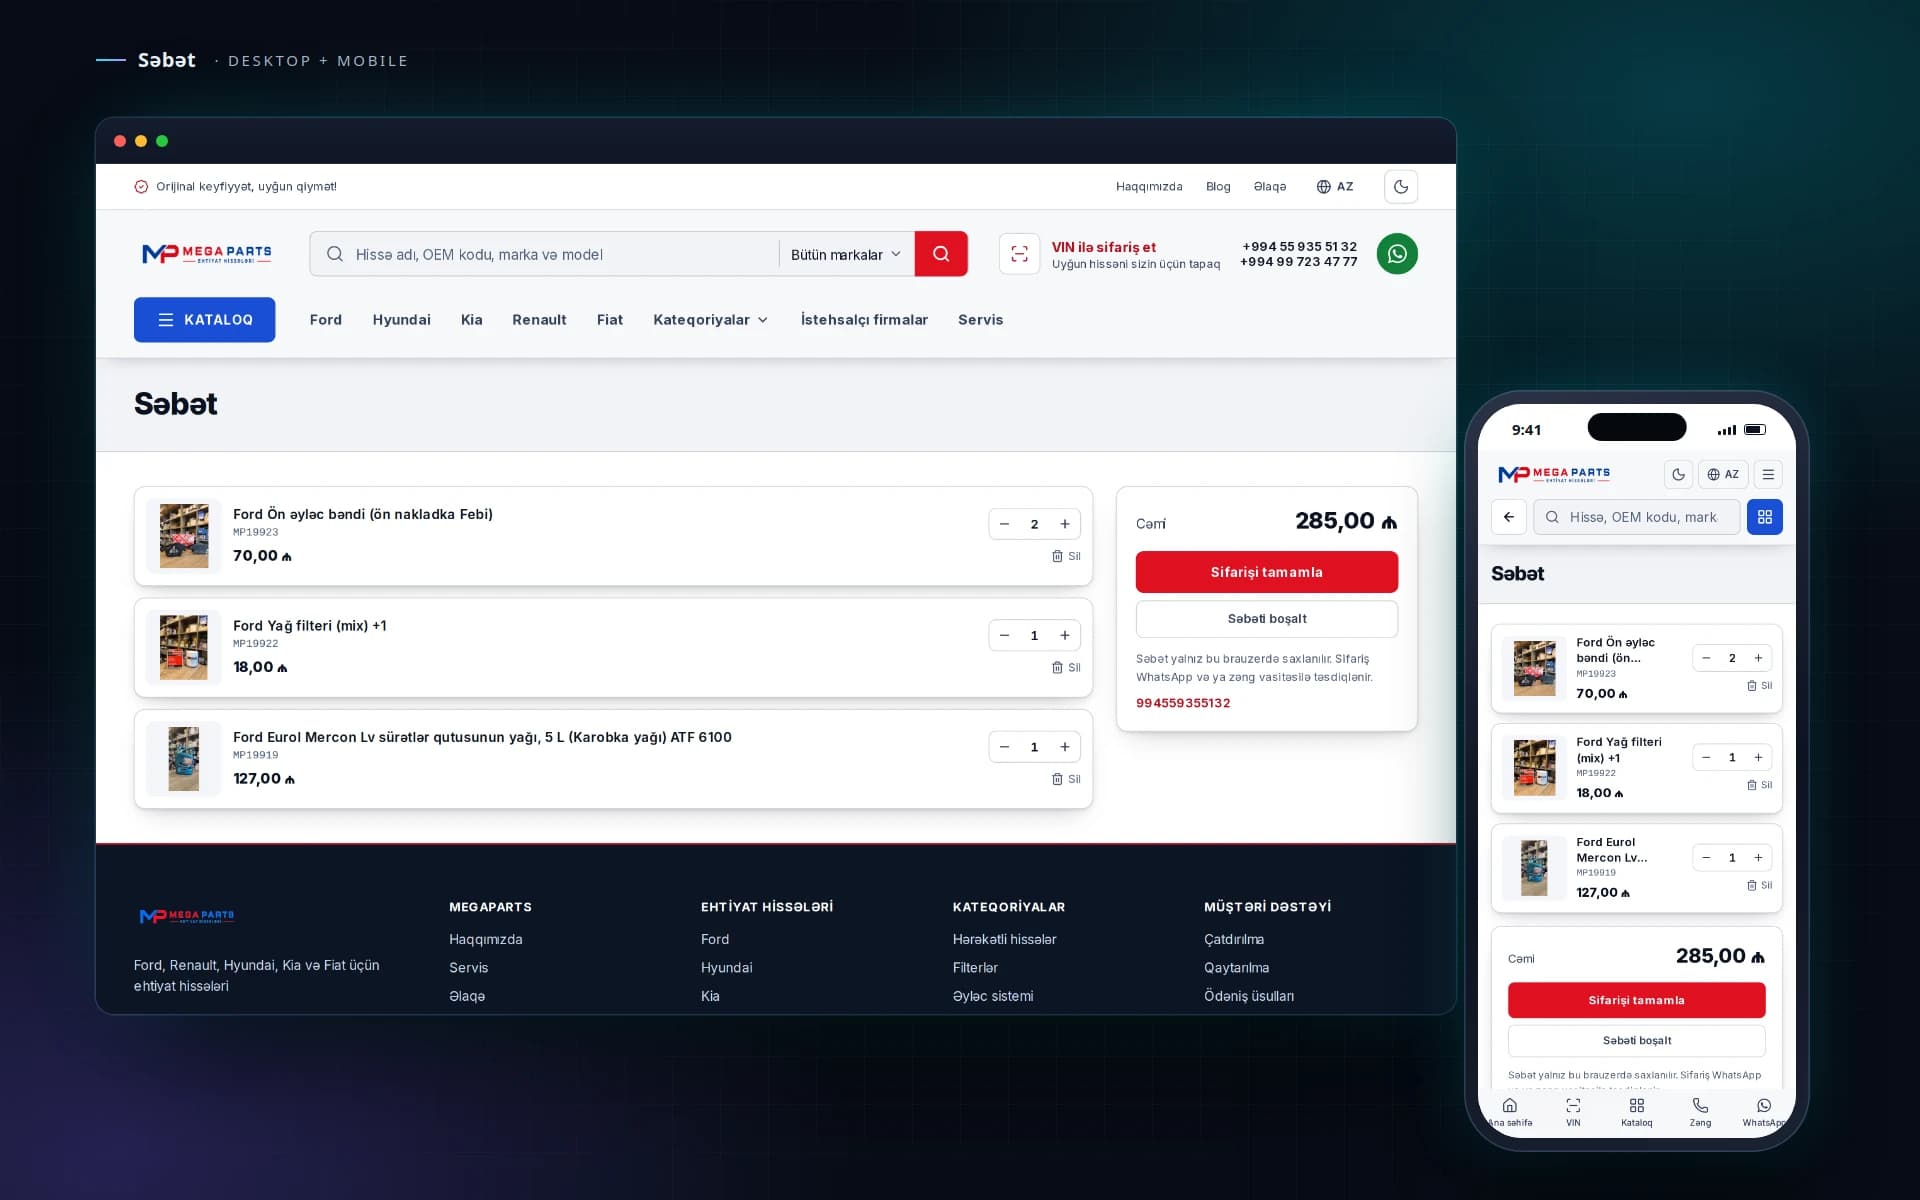
Task: Increase quantity of Ford Ön əyləc on mobile
Action: click(1758, 658)
